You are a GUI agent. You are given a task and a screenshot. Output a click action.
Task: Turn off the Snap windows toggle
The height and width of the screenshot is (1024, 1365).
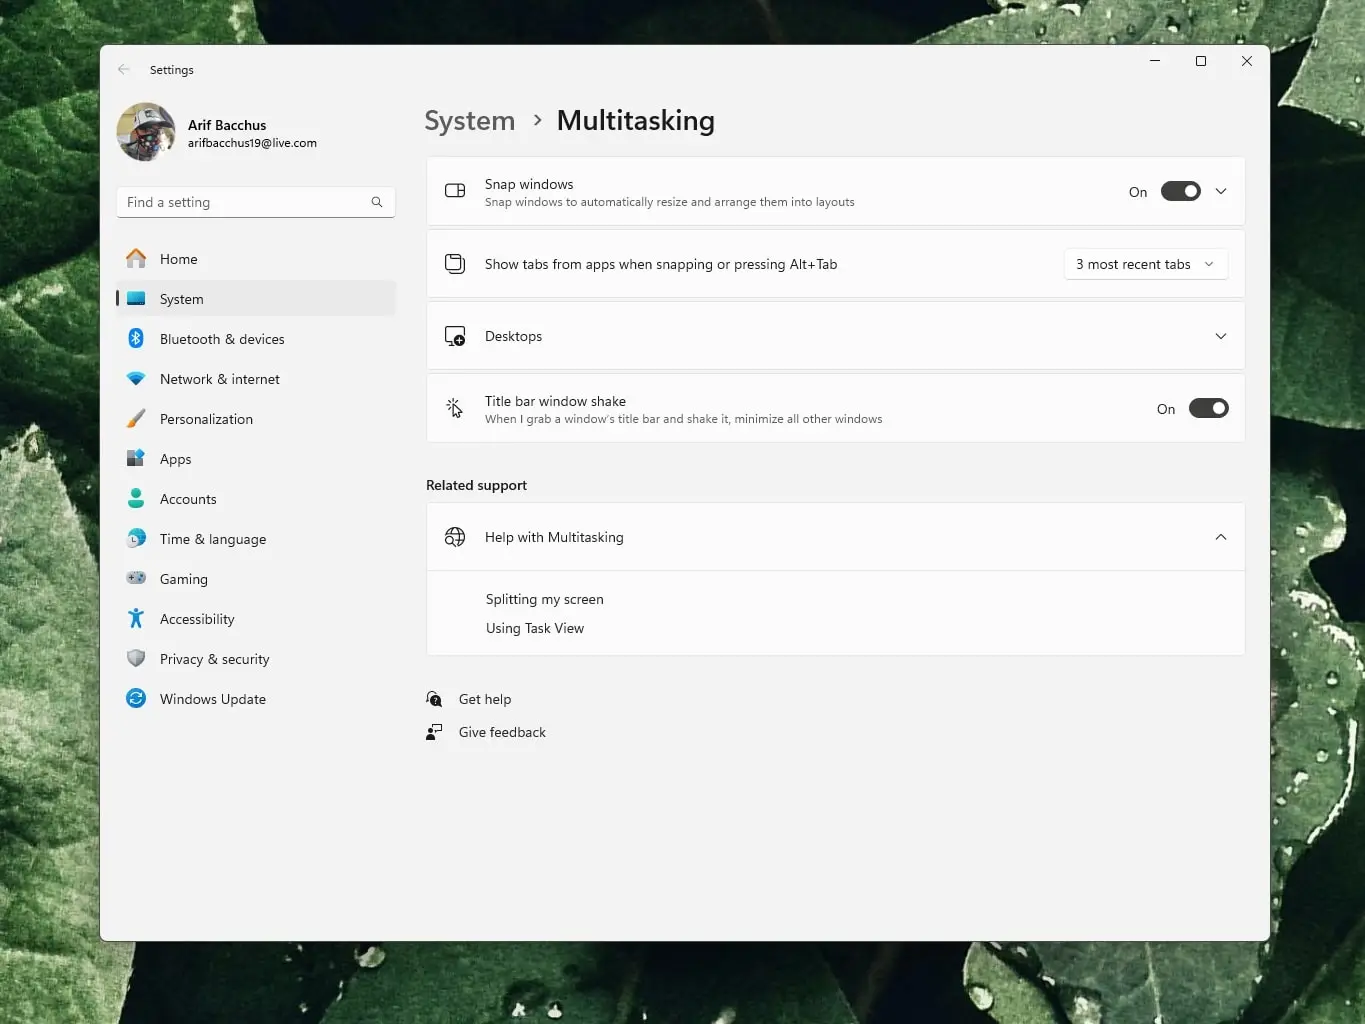[1180, 192]
